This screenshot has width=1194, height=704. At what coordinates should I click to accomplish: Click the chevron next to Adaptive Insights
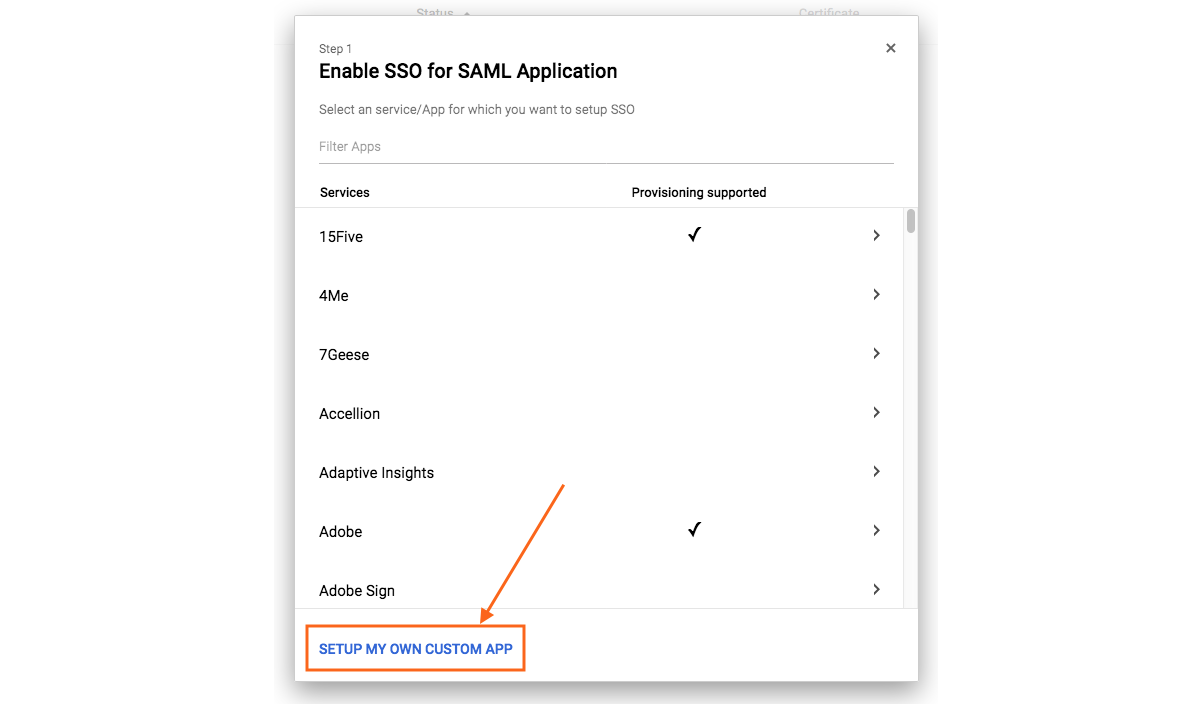click(x=876, y=471)
